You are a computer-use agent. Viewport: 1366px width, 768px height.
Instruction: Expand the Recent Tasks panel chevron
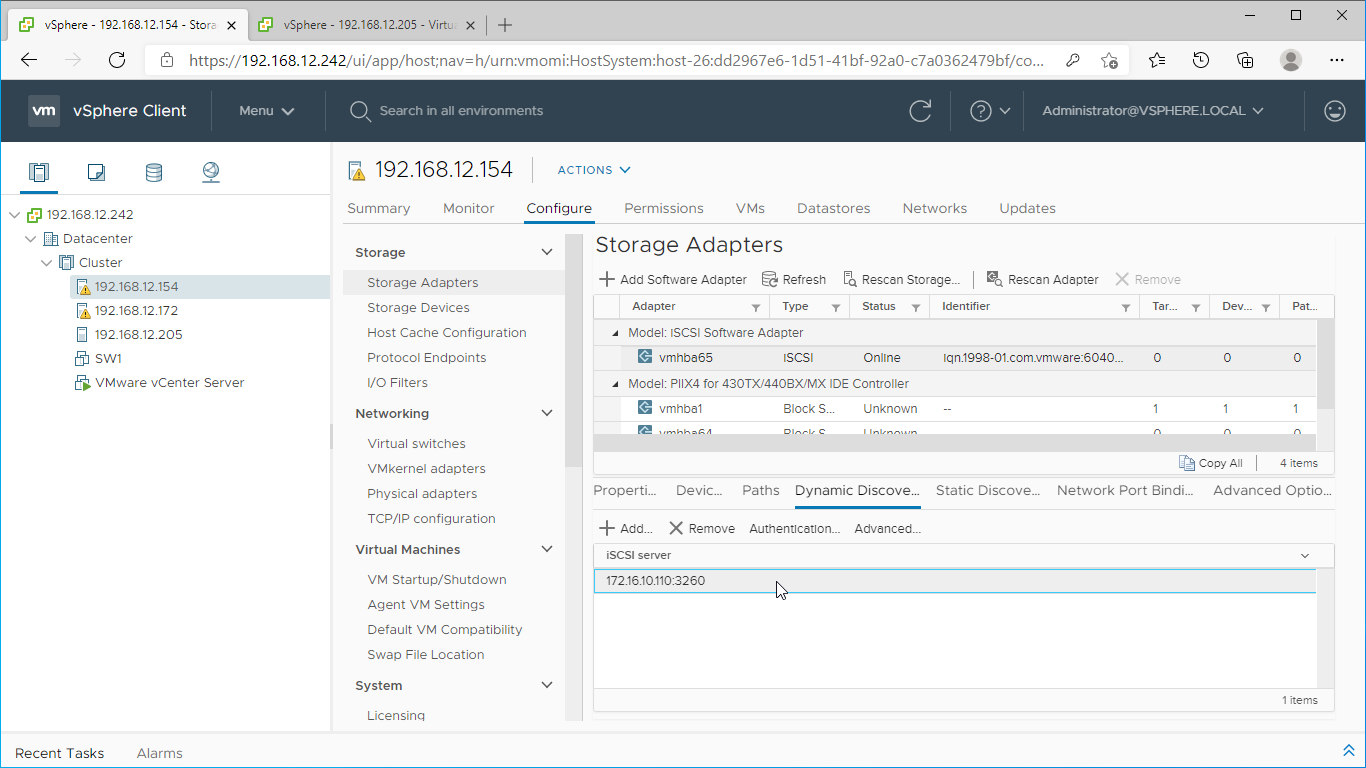pos(1348,751)
